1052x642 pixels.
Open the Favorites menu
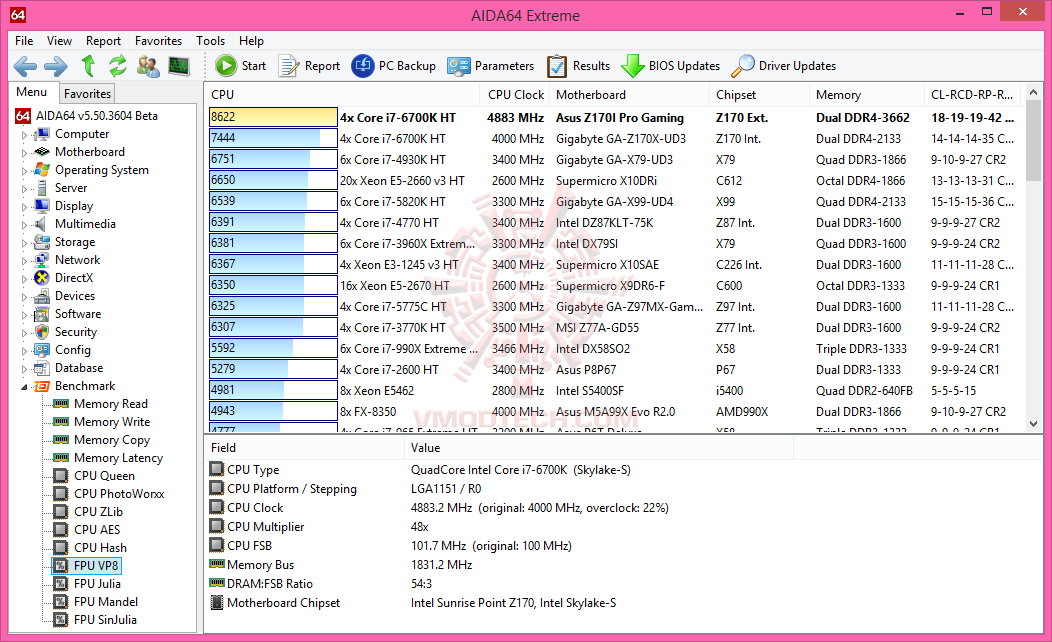[158, 41]
